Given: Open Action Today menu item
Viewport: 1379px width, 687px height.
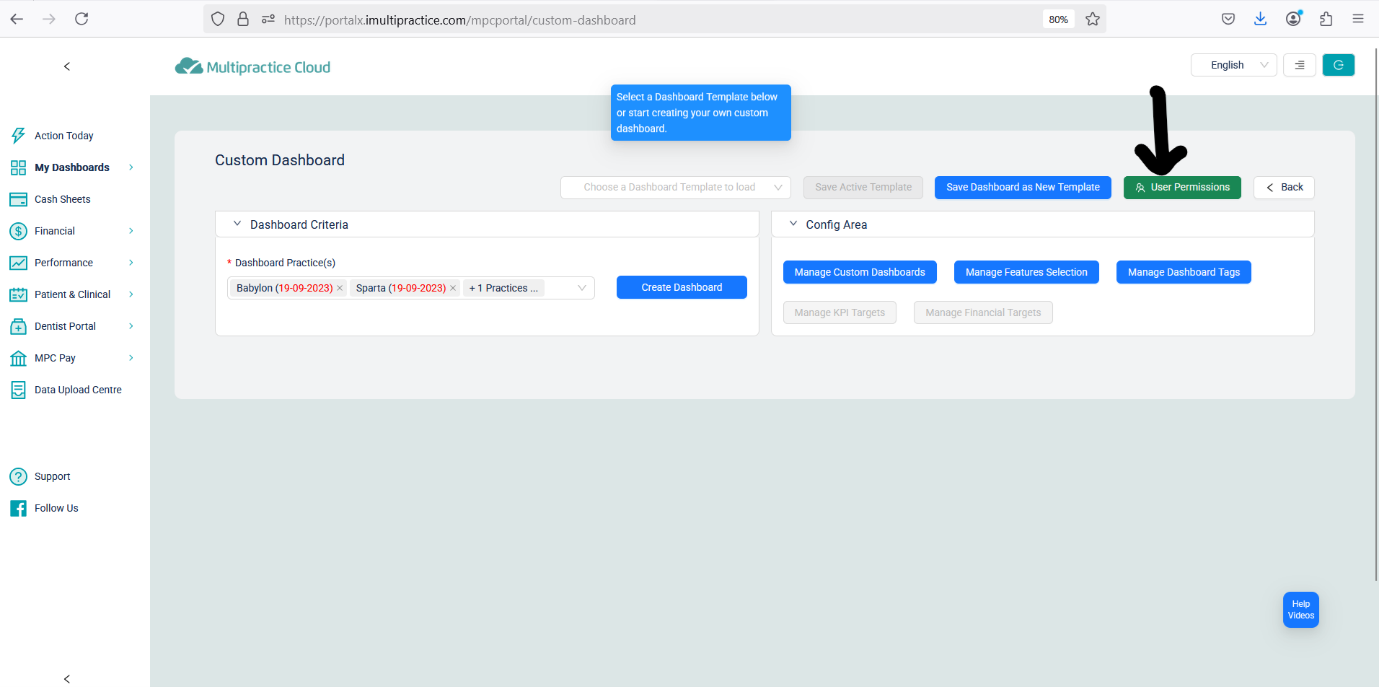Looking at the screenshot, I should click(x=64, y=136).
